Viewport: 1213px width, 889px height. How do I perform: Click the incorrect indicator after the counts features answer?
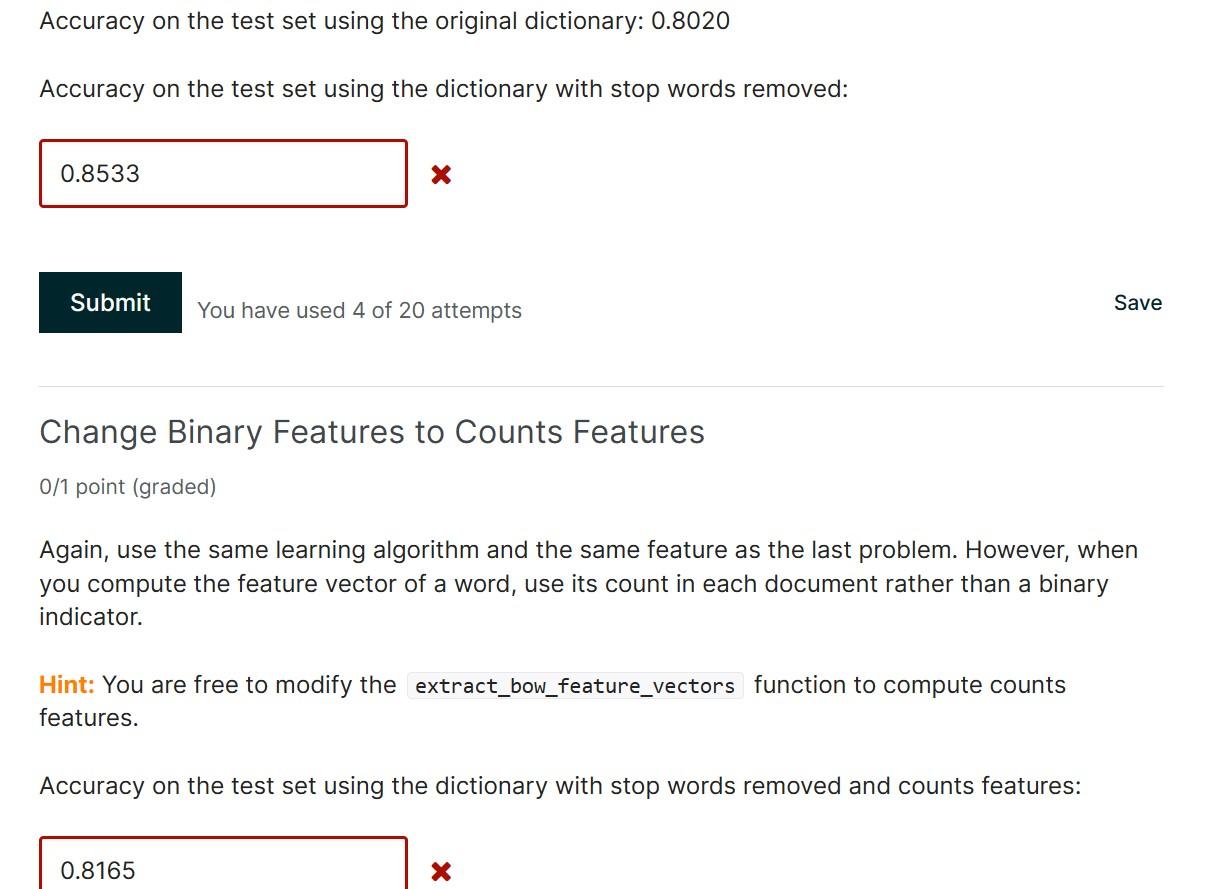(441, 871)
